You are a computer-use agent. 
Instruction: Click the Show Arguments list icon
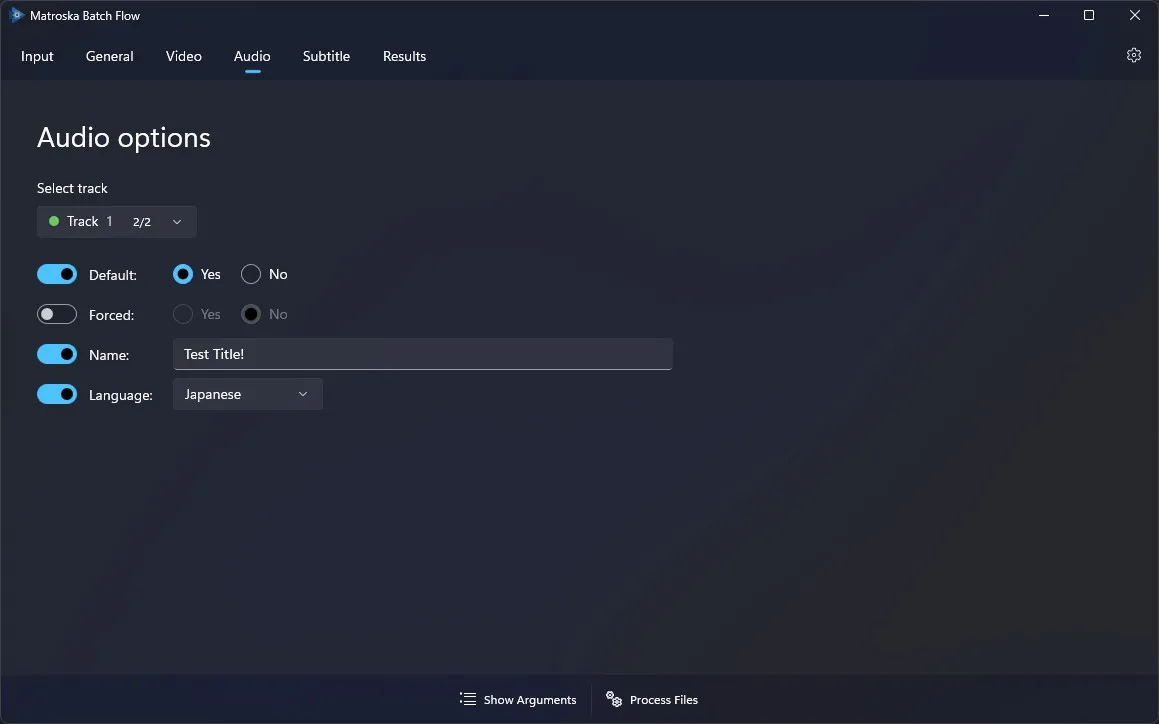click(x=467, y=699)
